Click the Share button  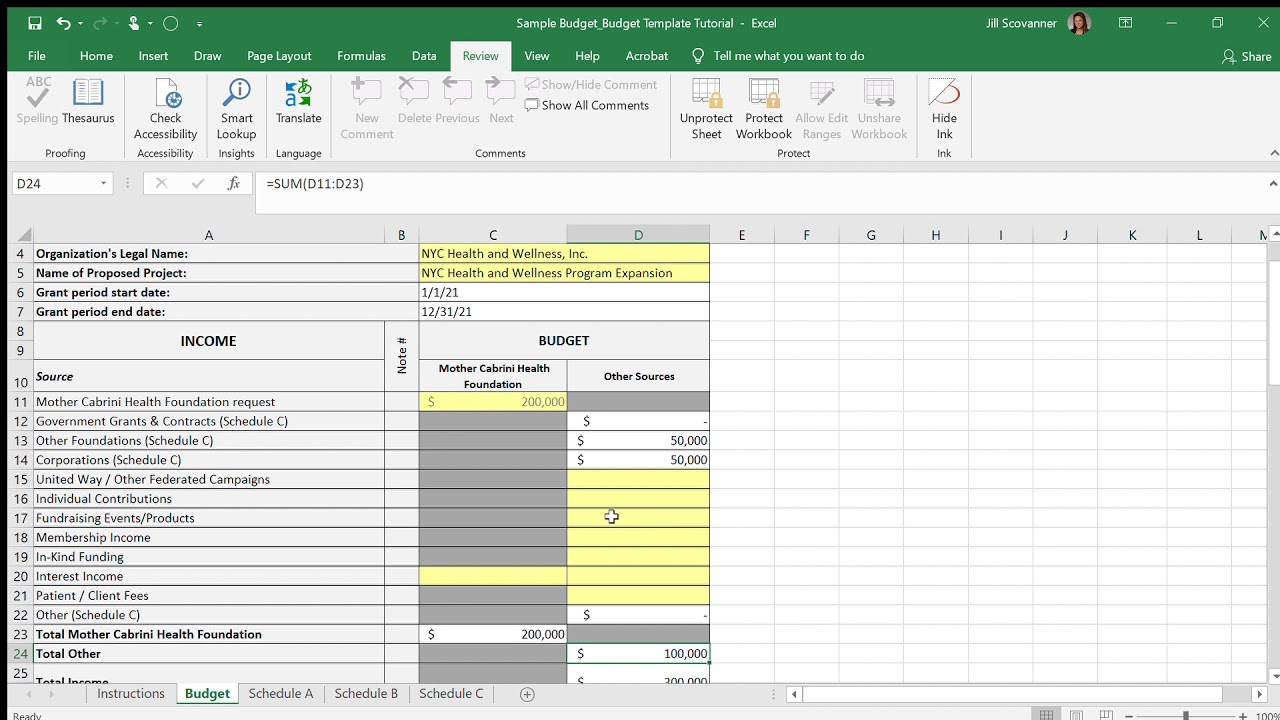pos(1246,57)
